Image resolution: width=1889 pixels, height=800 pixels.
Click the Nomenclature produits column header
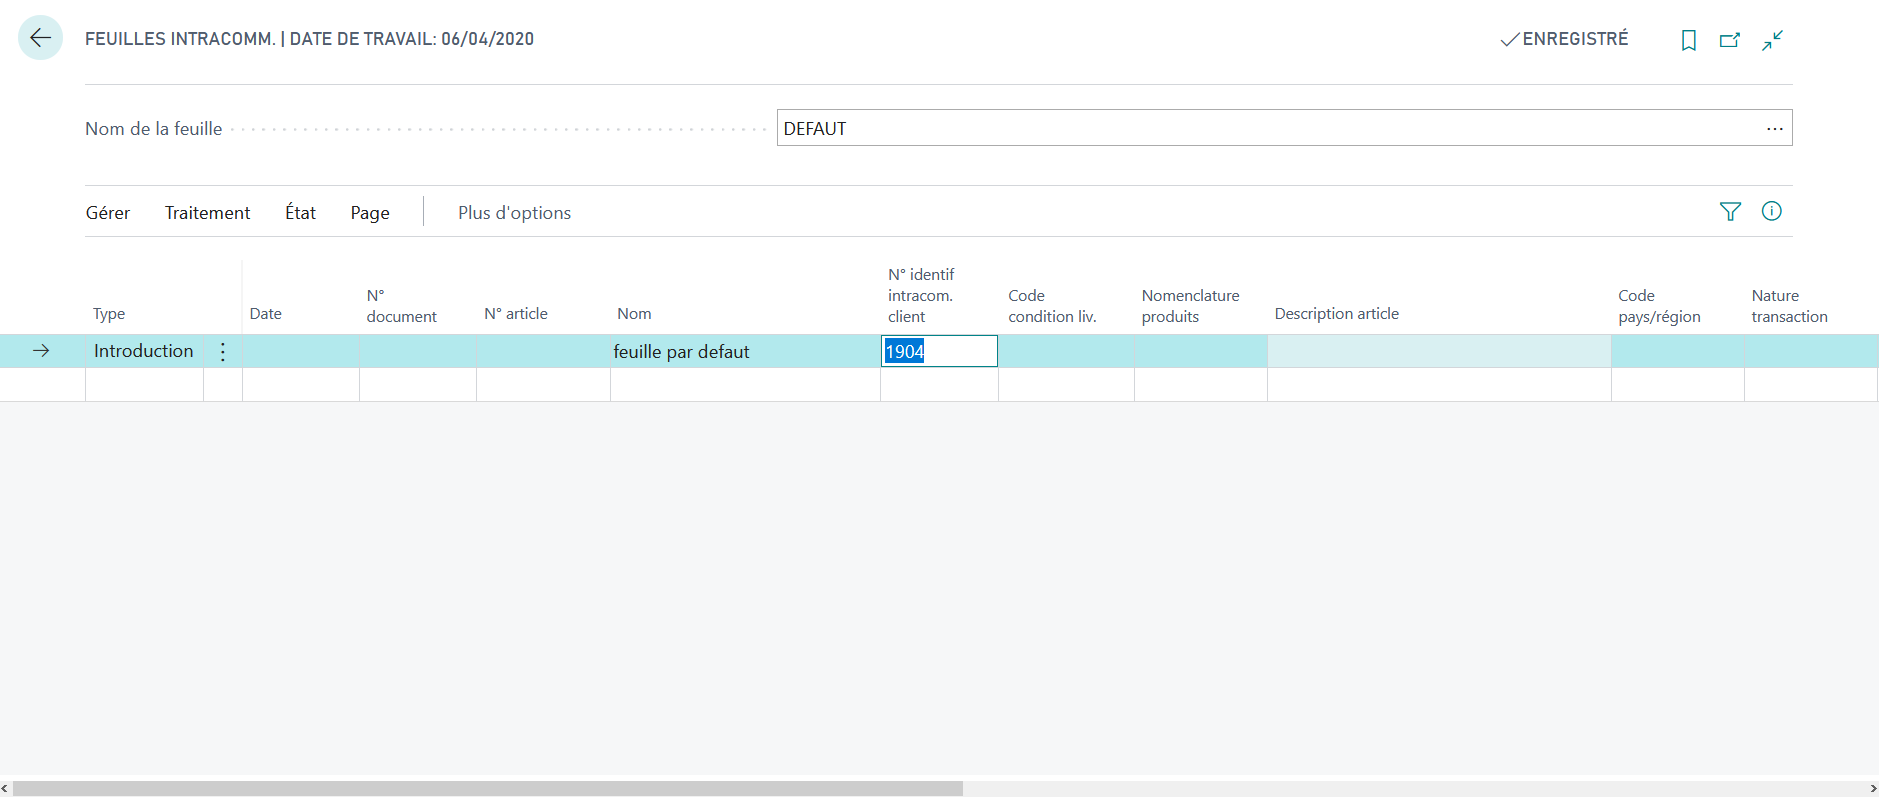[x=1190, y=306]
